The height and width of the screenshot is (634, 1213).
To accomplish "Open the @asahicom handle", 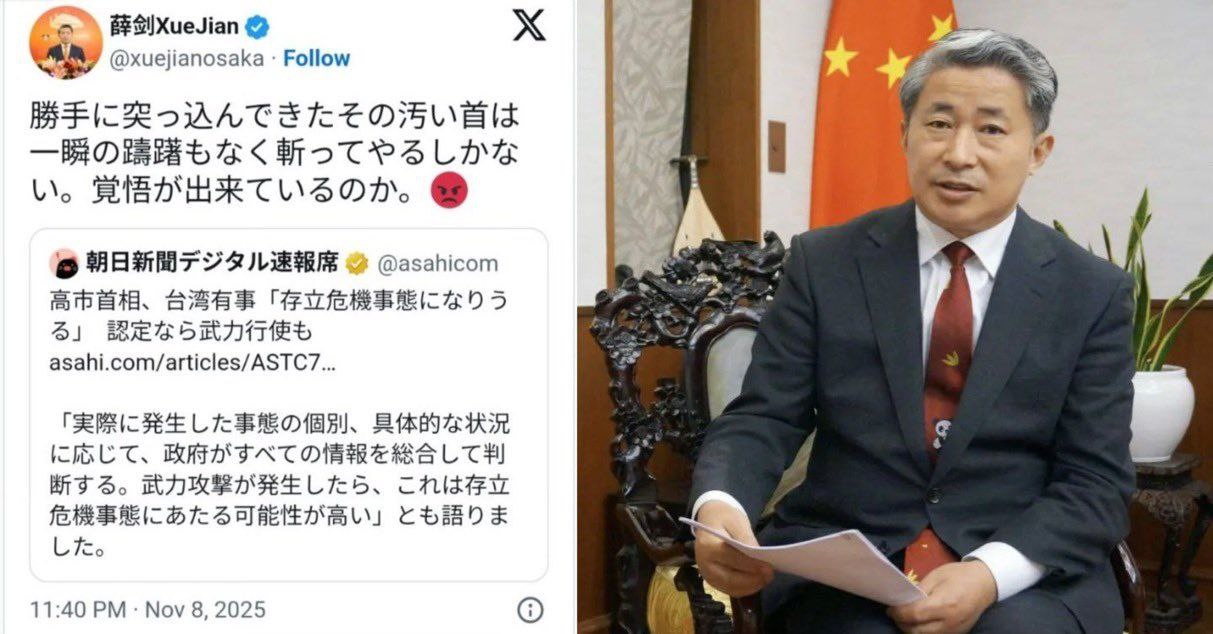I will (x=437, y=264).
